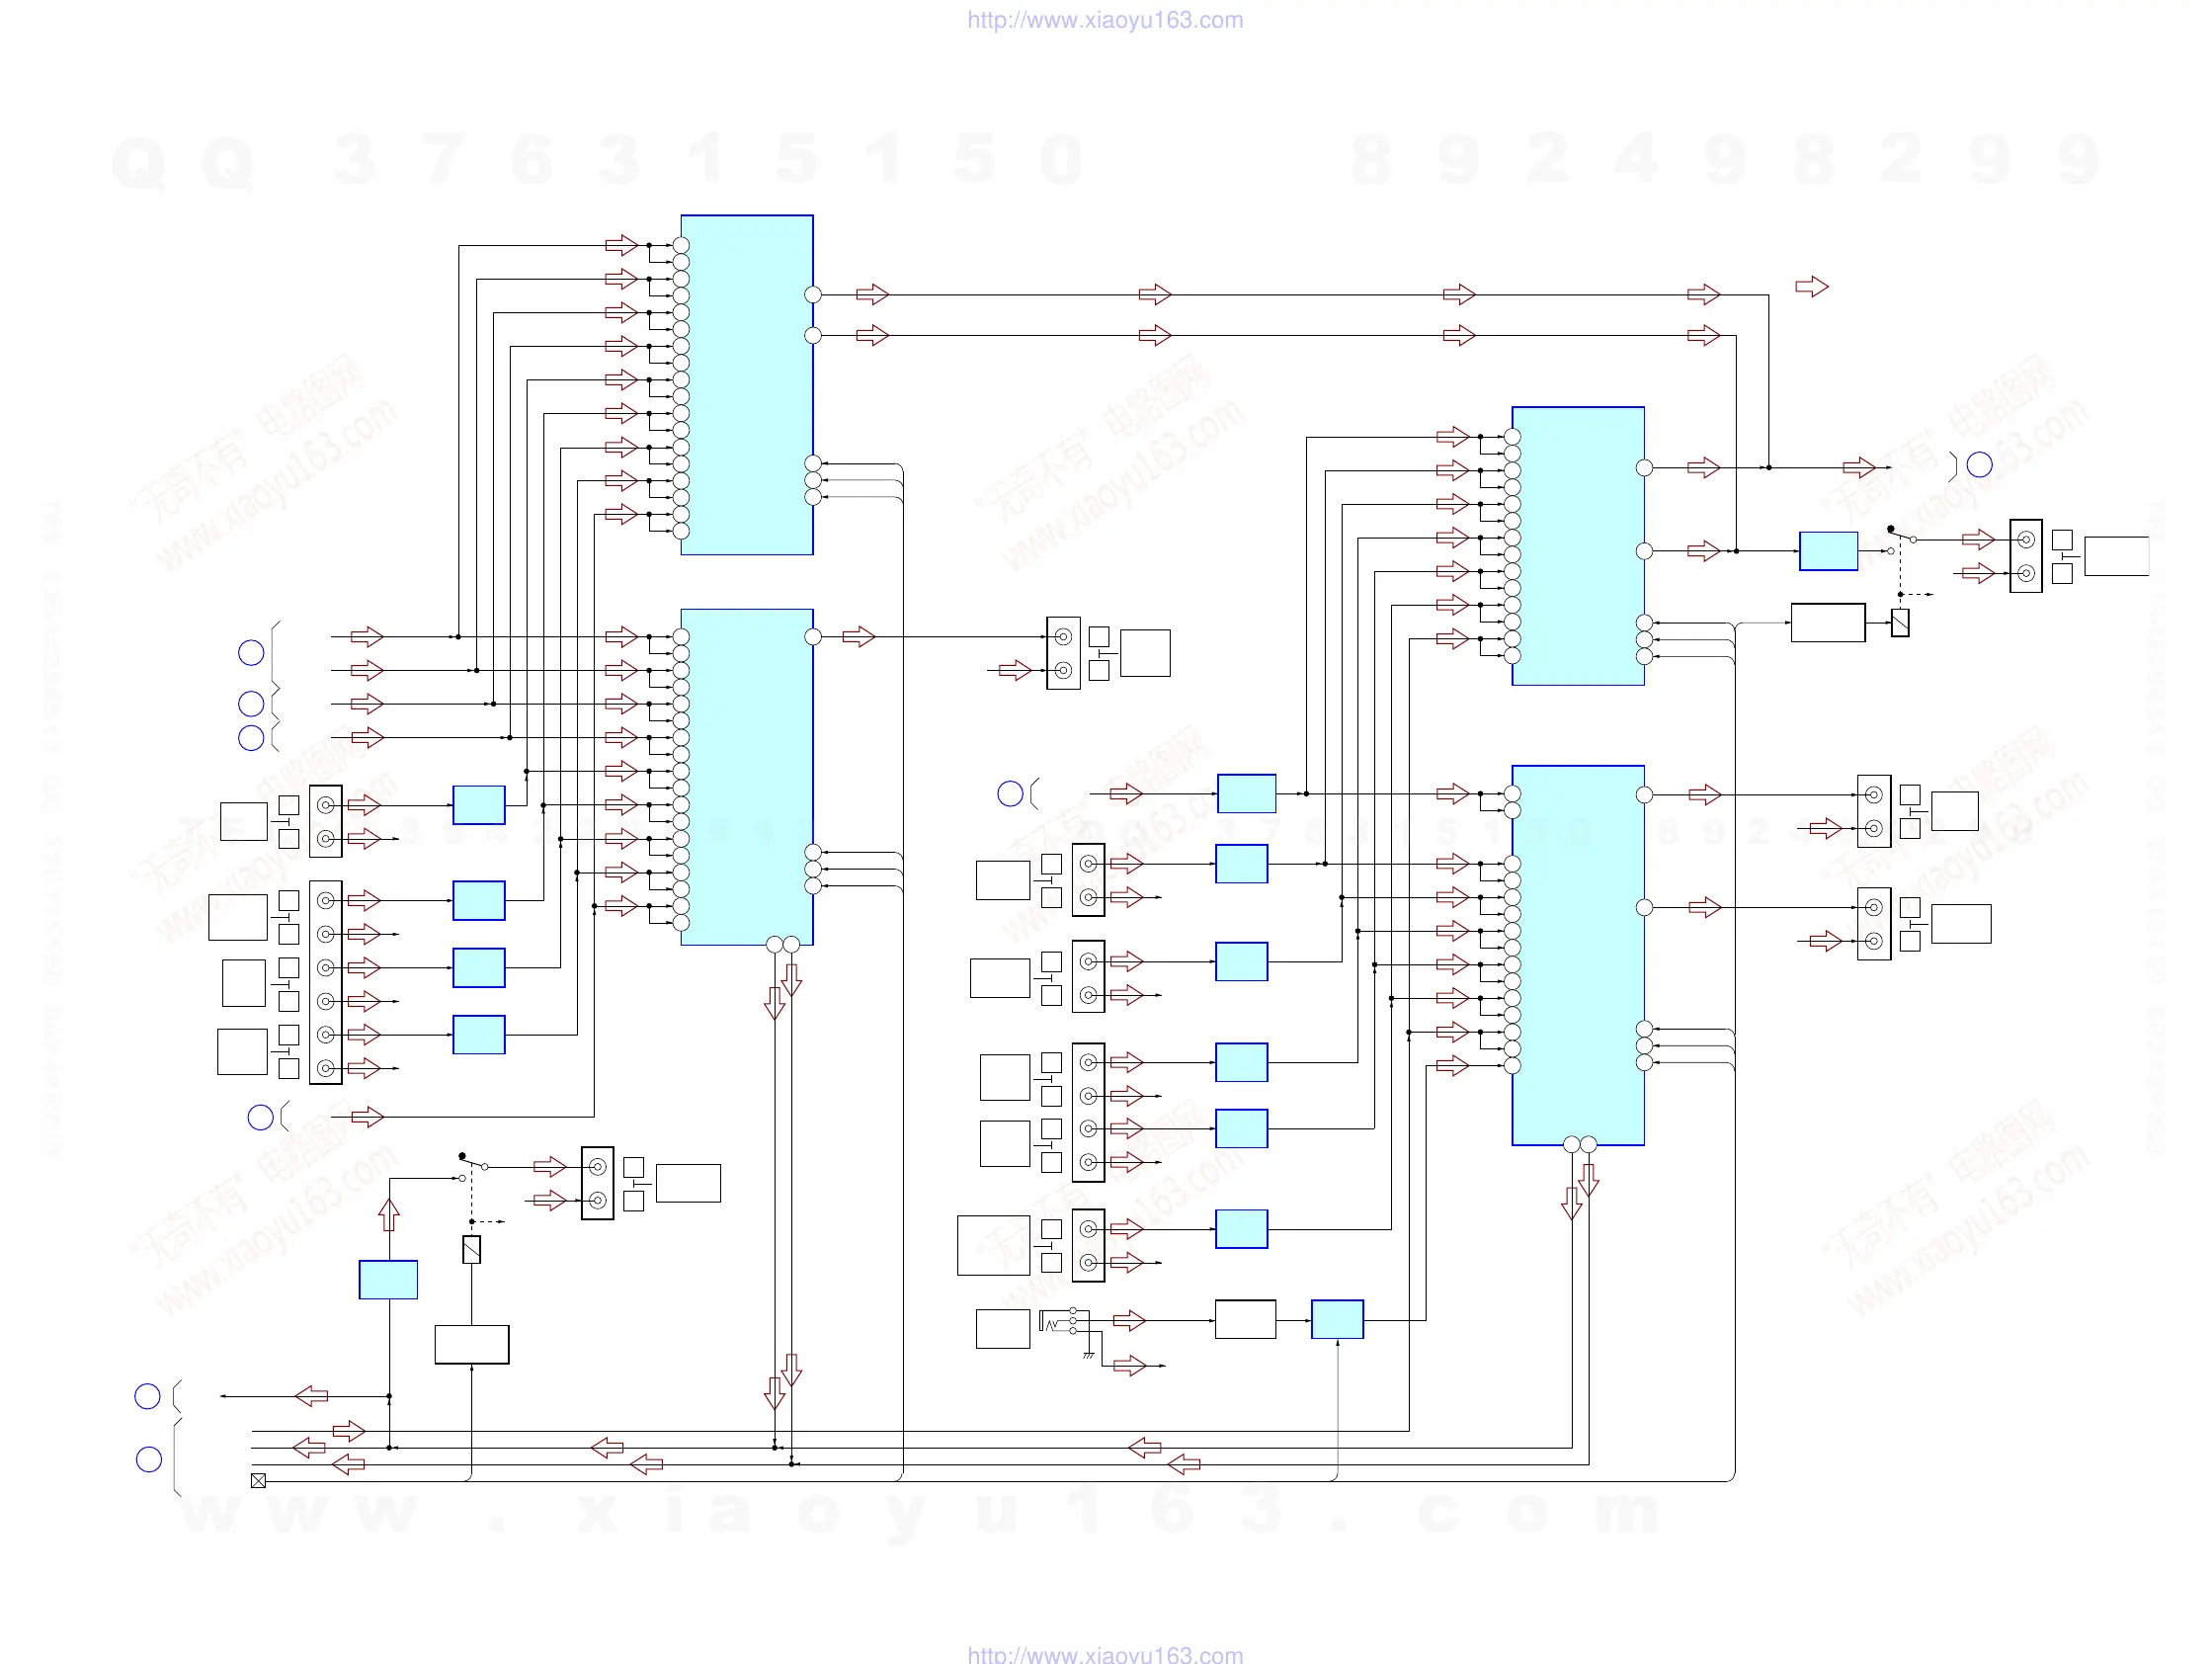Open the xiaoyu163.com link at page top
This screenshot has width=2212, height=1664.
[x=1105, y=20]
